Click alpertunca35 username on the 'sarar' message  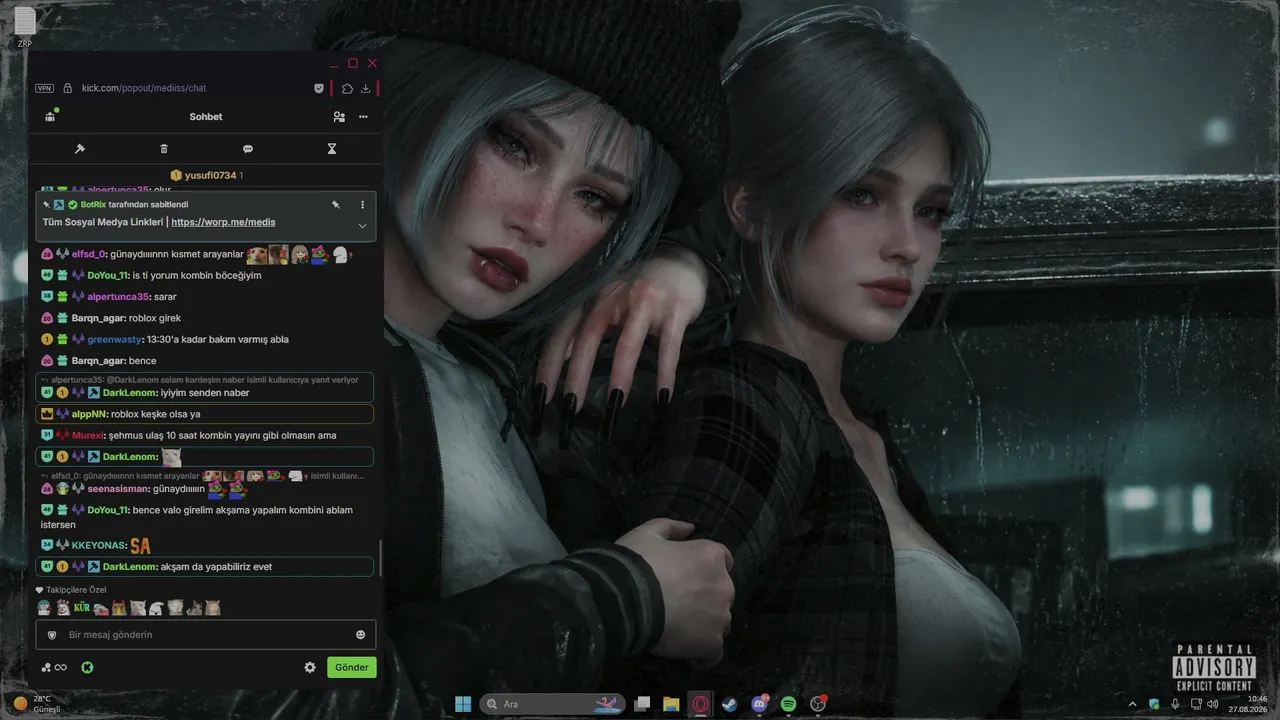[x=118, y=297]
